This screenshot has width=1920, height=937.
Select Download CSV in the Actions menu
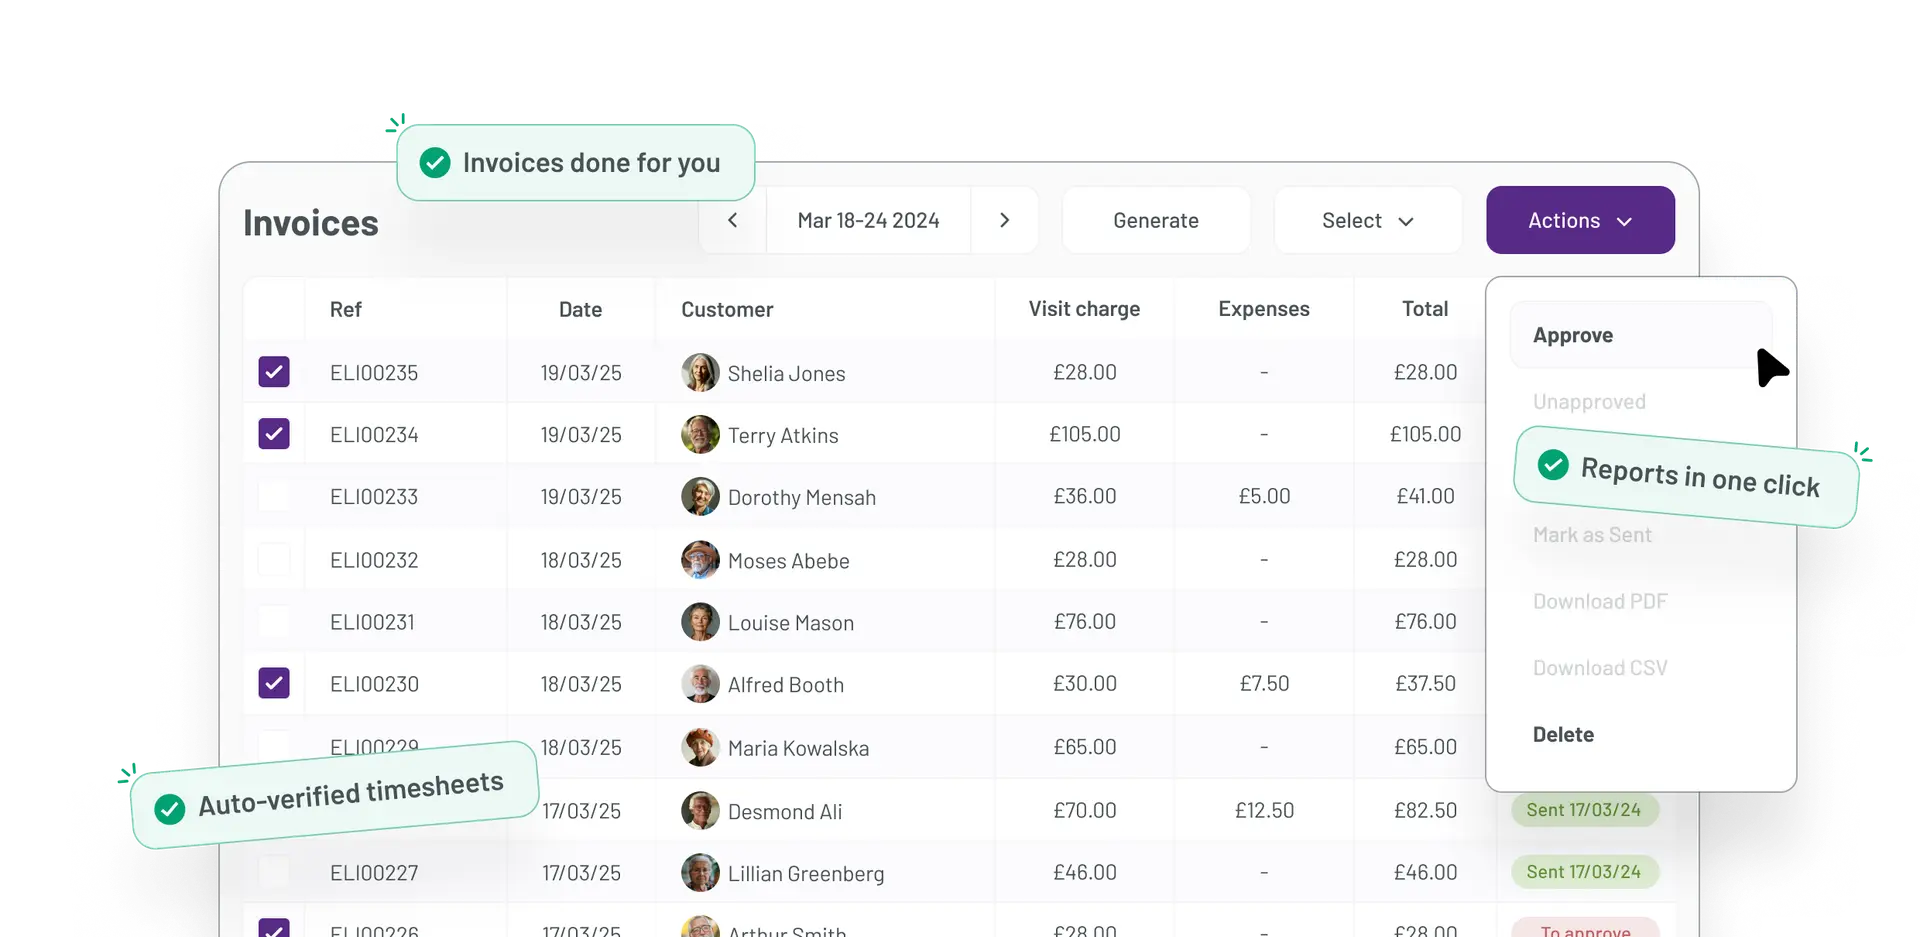pos(1600,668)
